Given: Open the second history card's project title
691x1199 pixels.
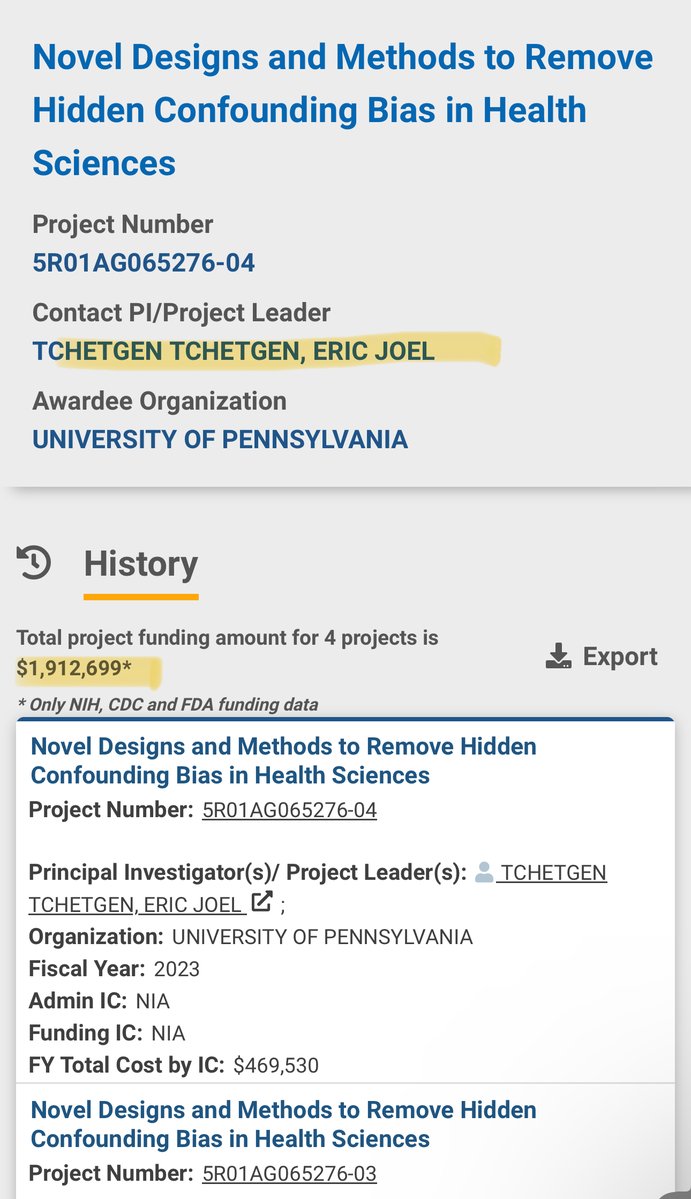Looking at the screenshot, I should [283, 1124].
